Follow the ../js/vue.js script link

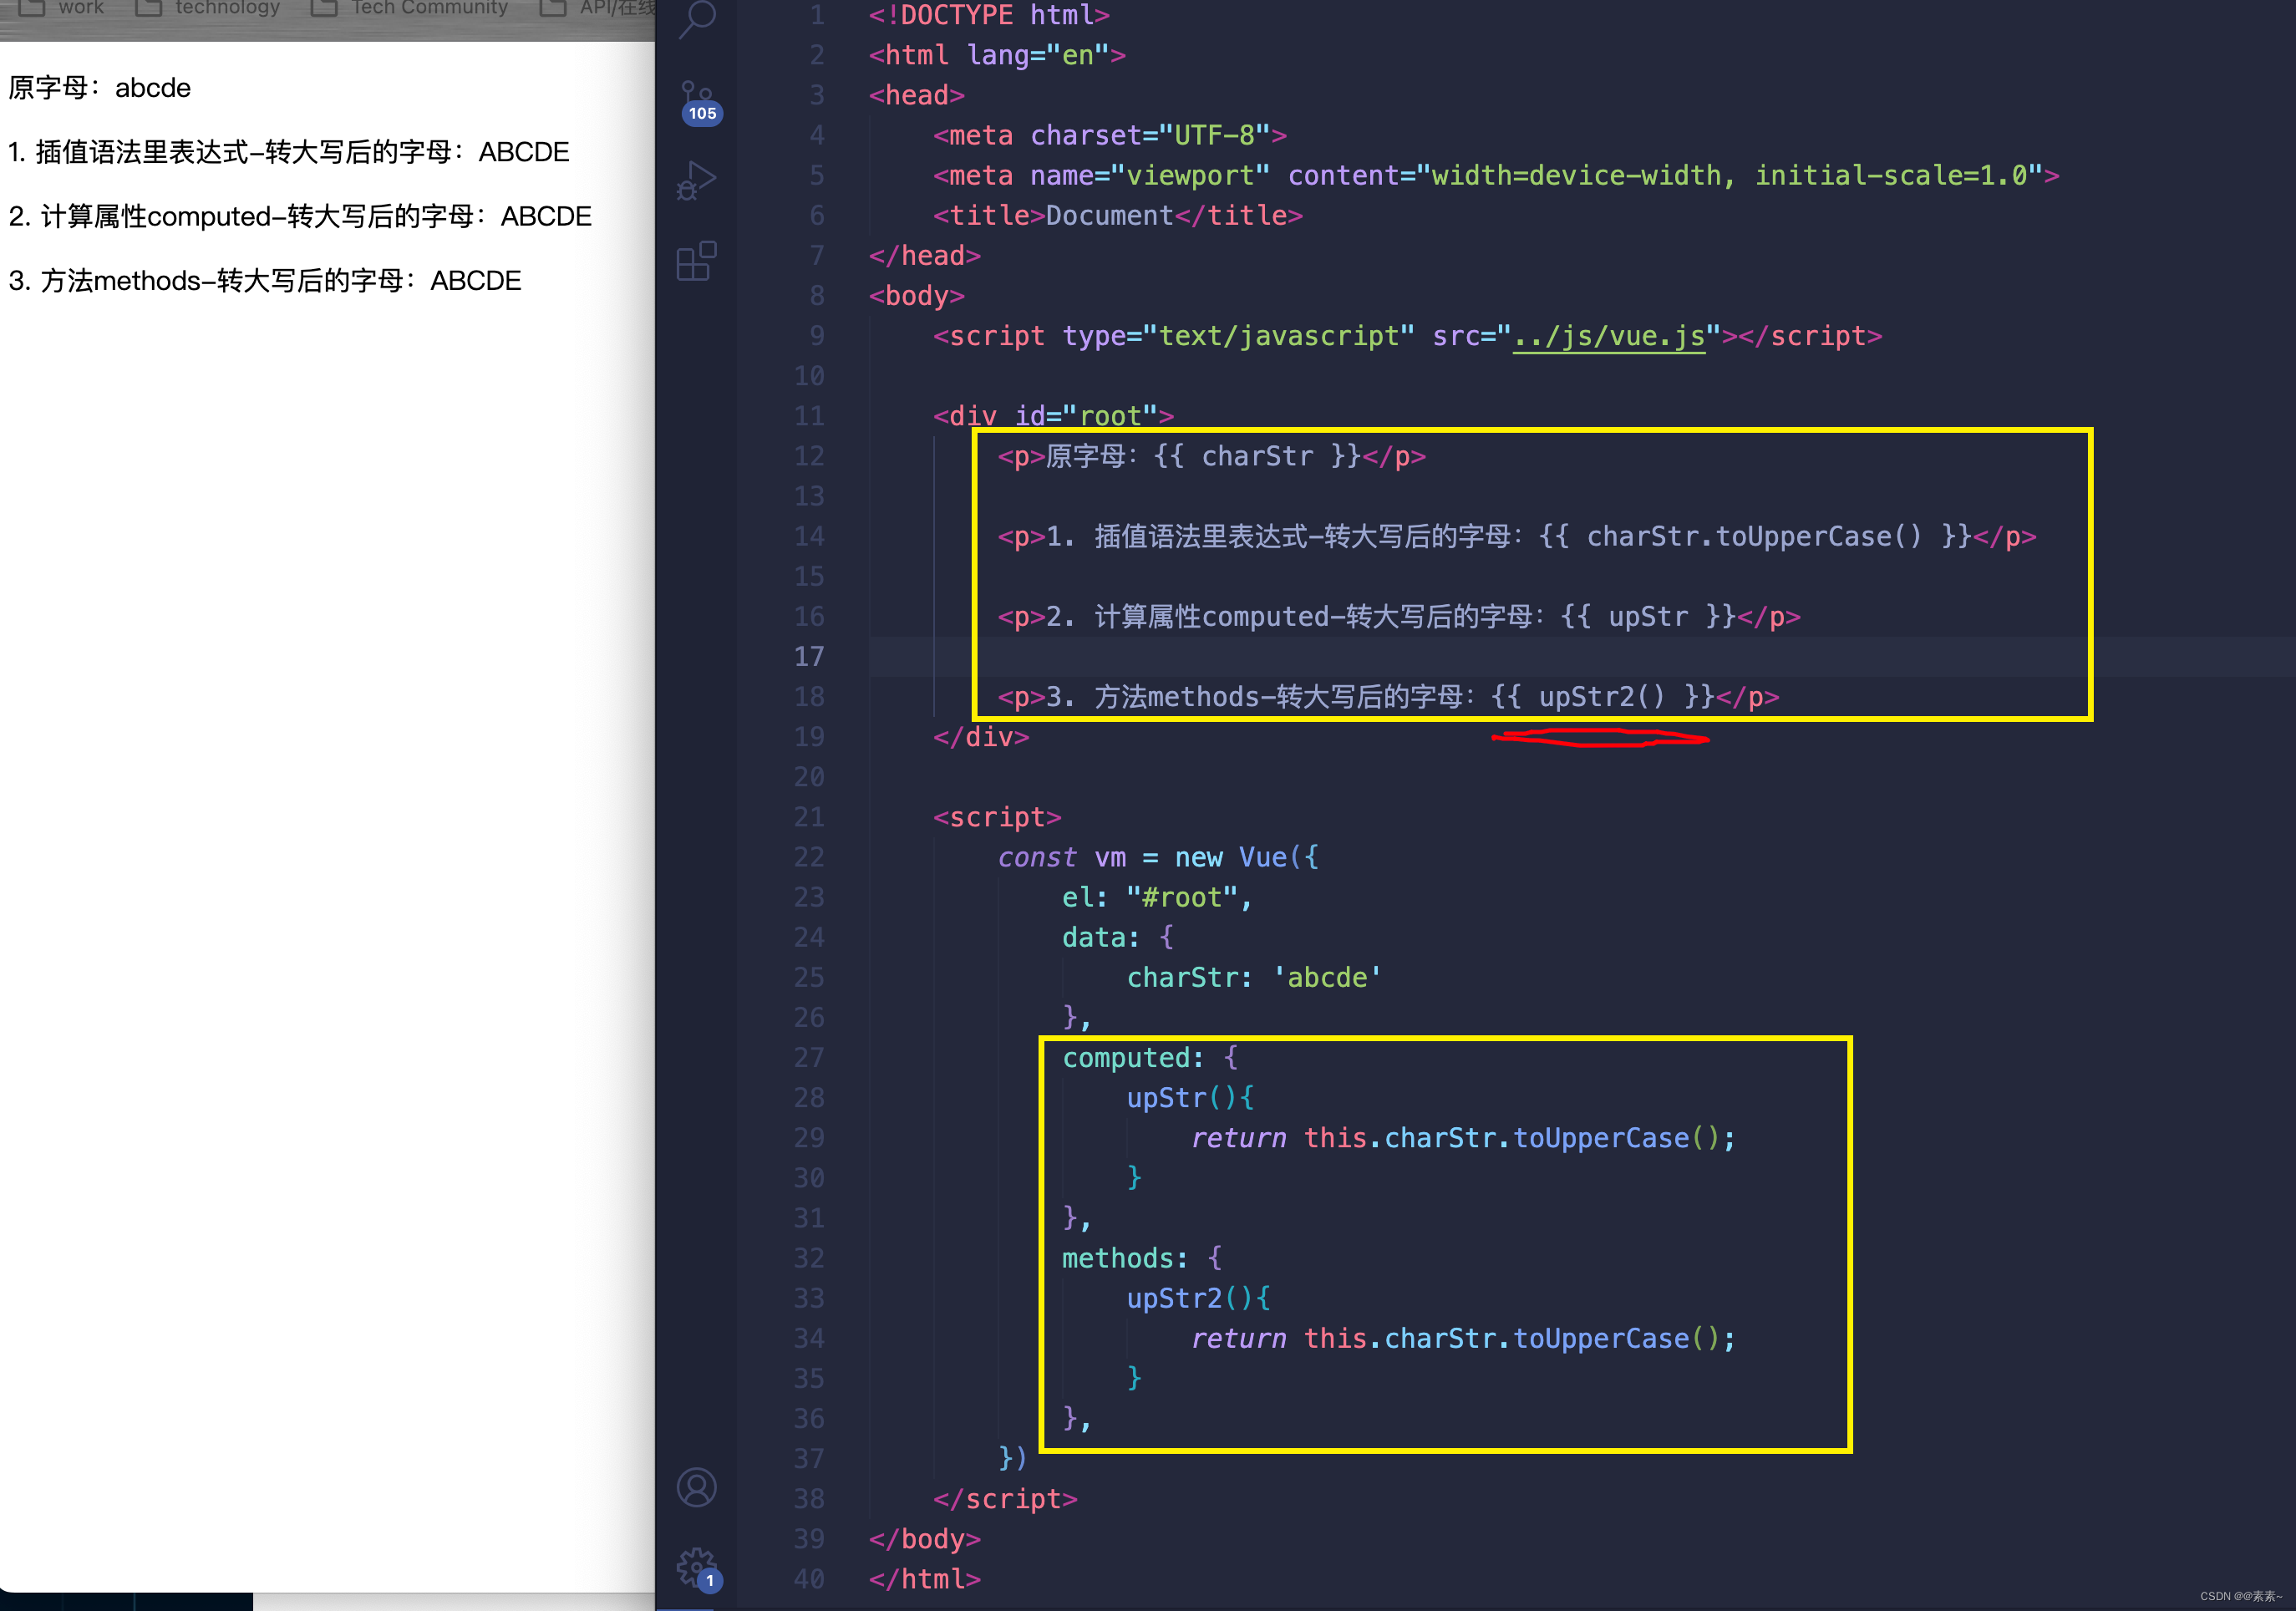point(1609,336)
